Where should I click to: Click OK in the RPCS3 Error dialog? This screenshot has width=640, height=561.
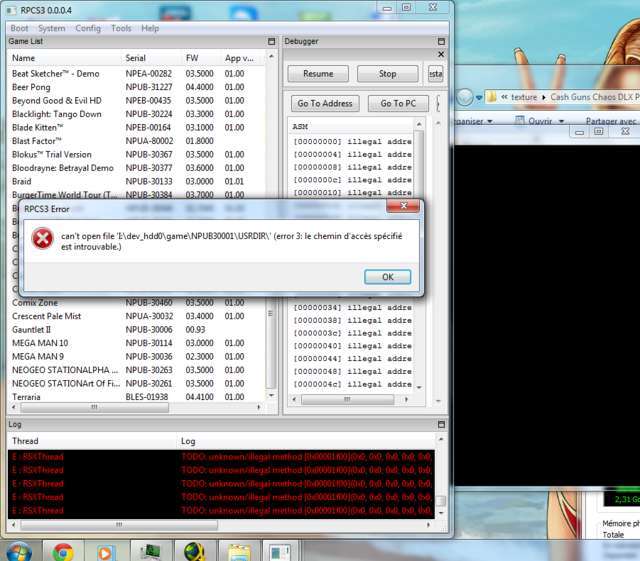(387, 277)
